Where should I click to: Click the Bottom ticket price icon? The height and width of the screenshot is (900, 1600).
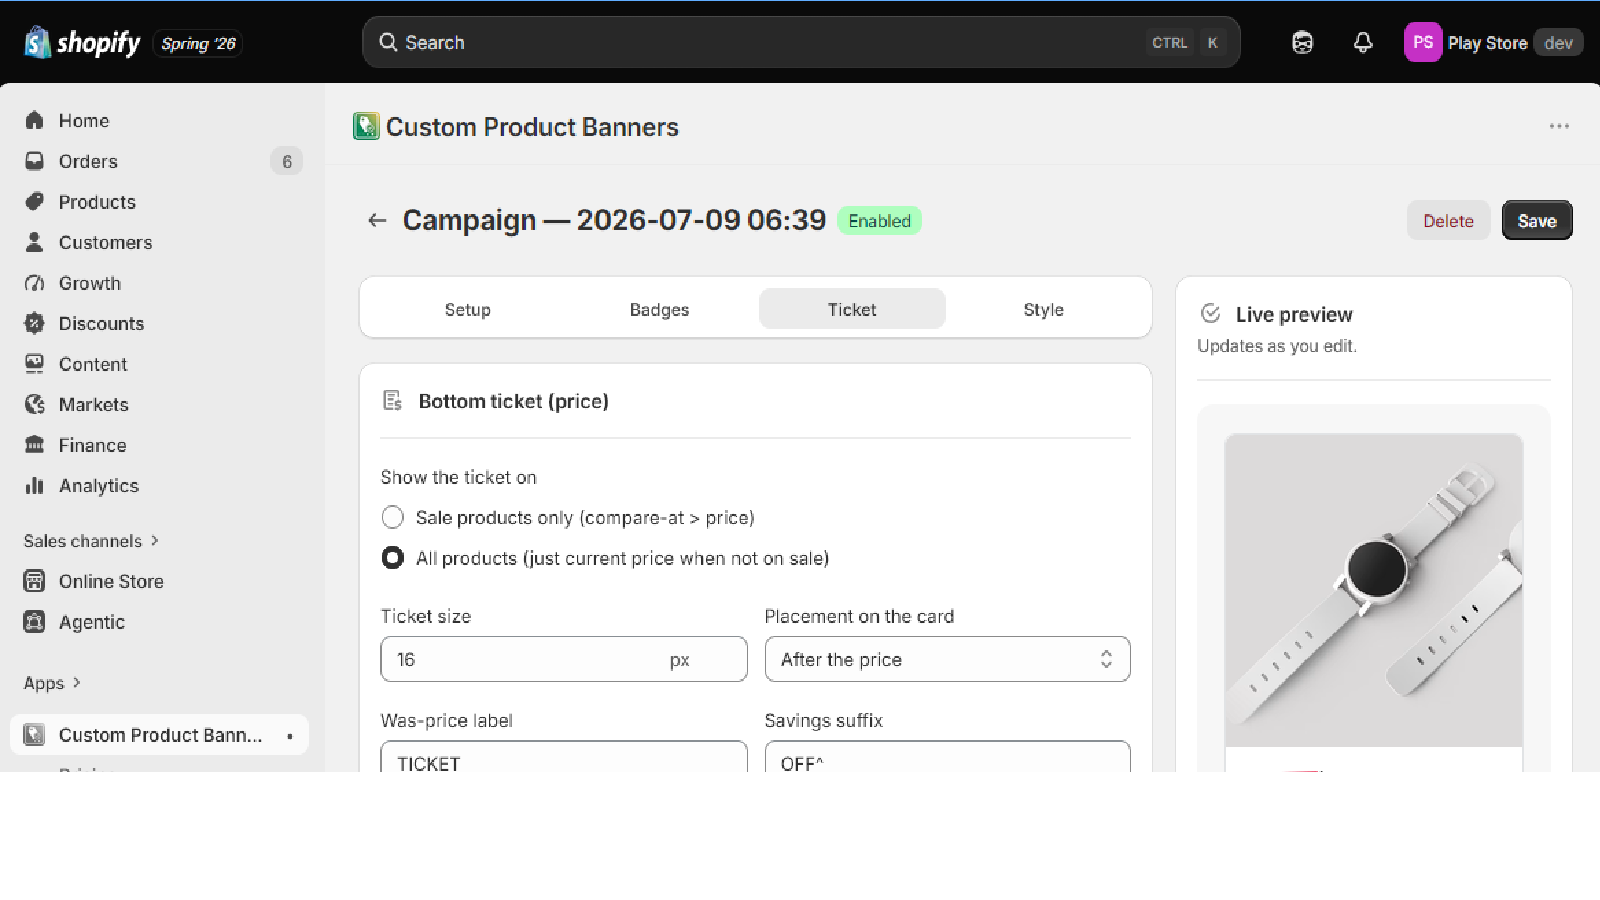[393, 401]
